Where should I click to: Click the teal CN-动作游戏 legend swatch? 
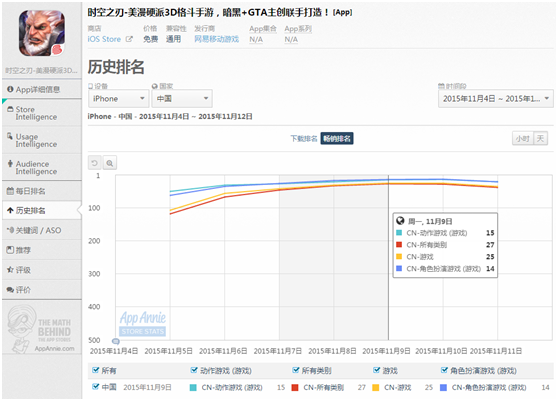tap(193, 387)
